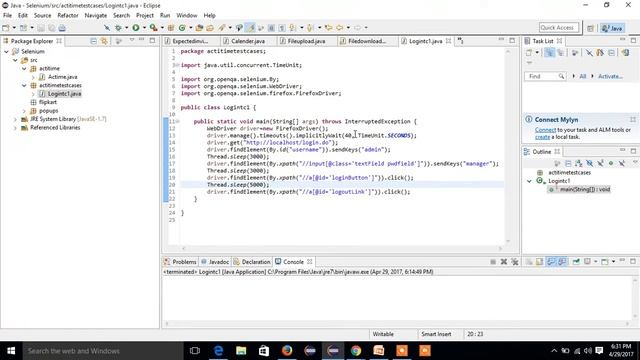
Task: Click editor horizontal scrollbar
Action: (341, 248)
